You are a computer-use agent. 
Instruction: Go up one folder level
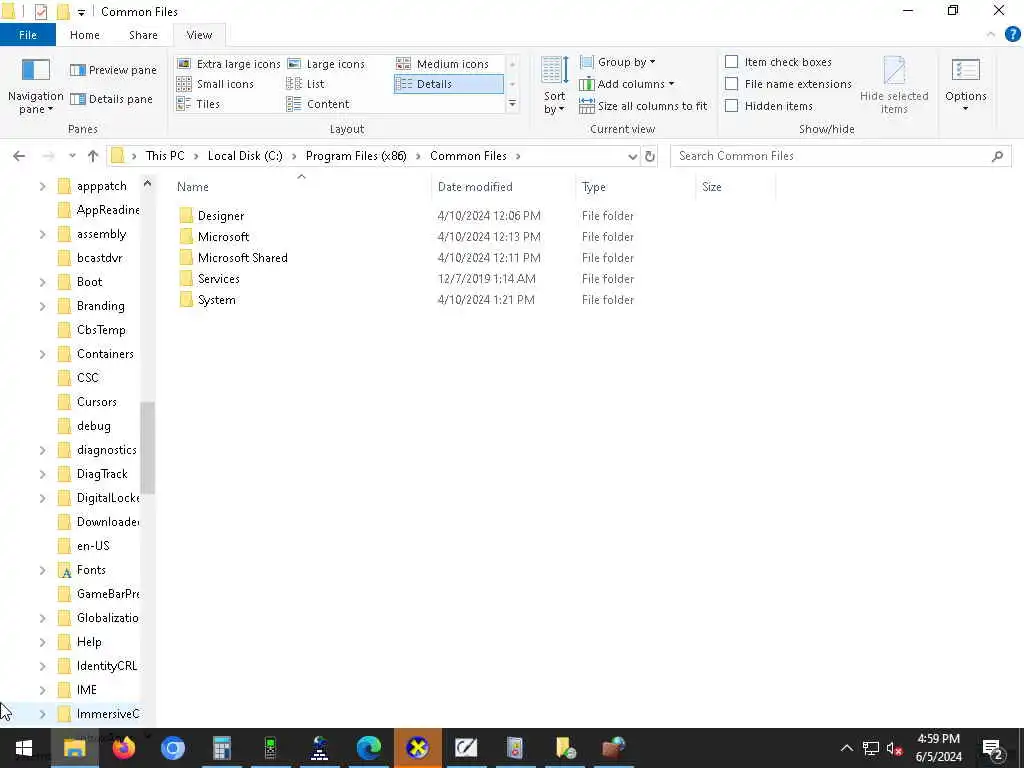[93, 156]
